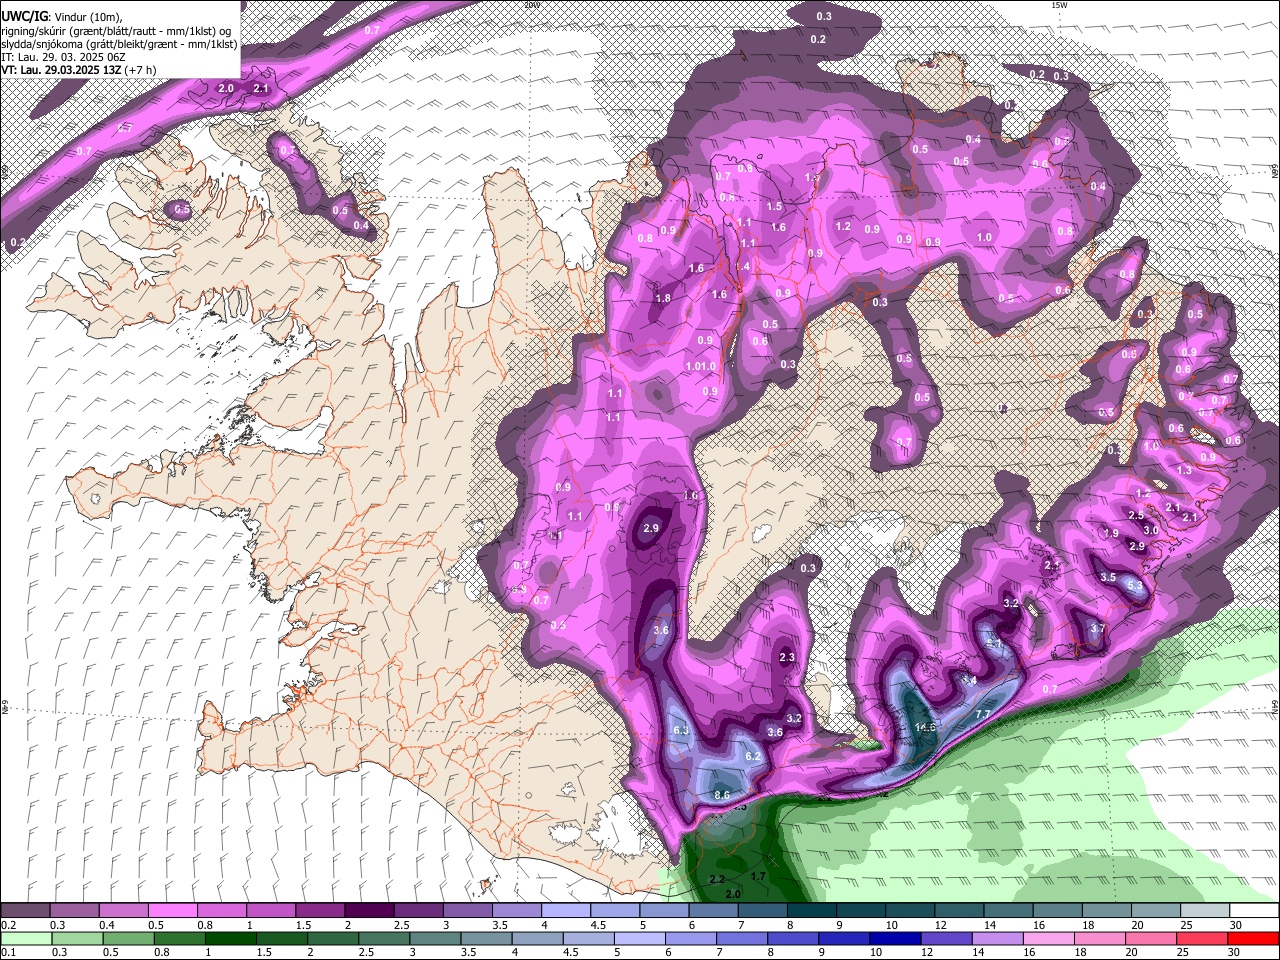Click the 1.8 snowfall value on the map
Screen dimensions: 1280x960
click(663, 298)
